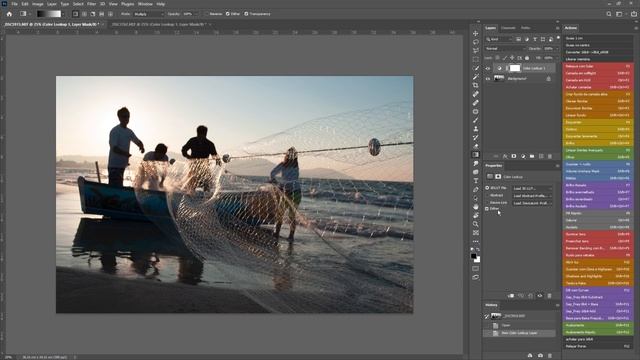Open the Load Abstract Profile dropdown
Image resolution: width=640 pixels, height=360 pixels.
pos(533,196)
